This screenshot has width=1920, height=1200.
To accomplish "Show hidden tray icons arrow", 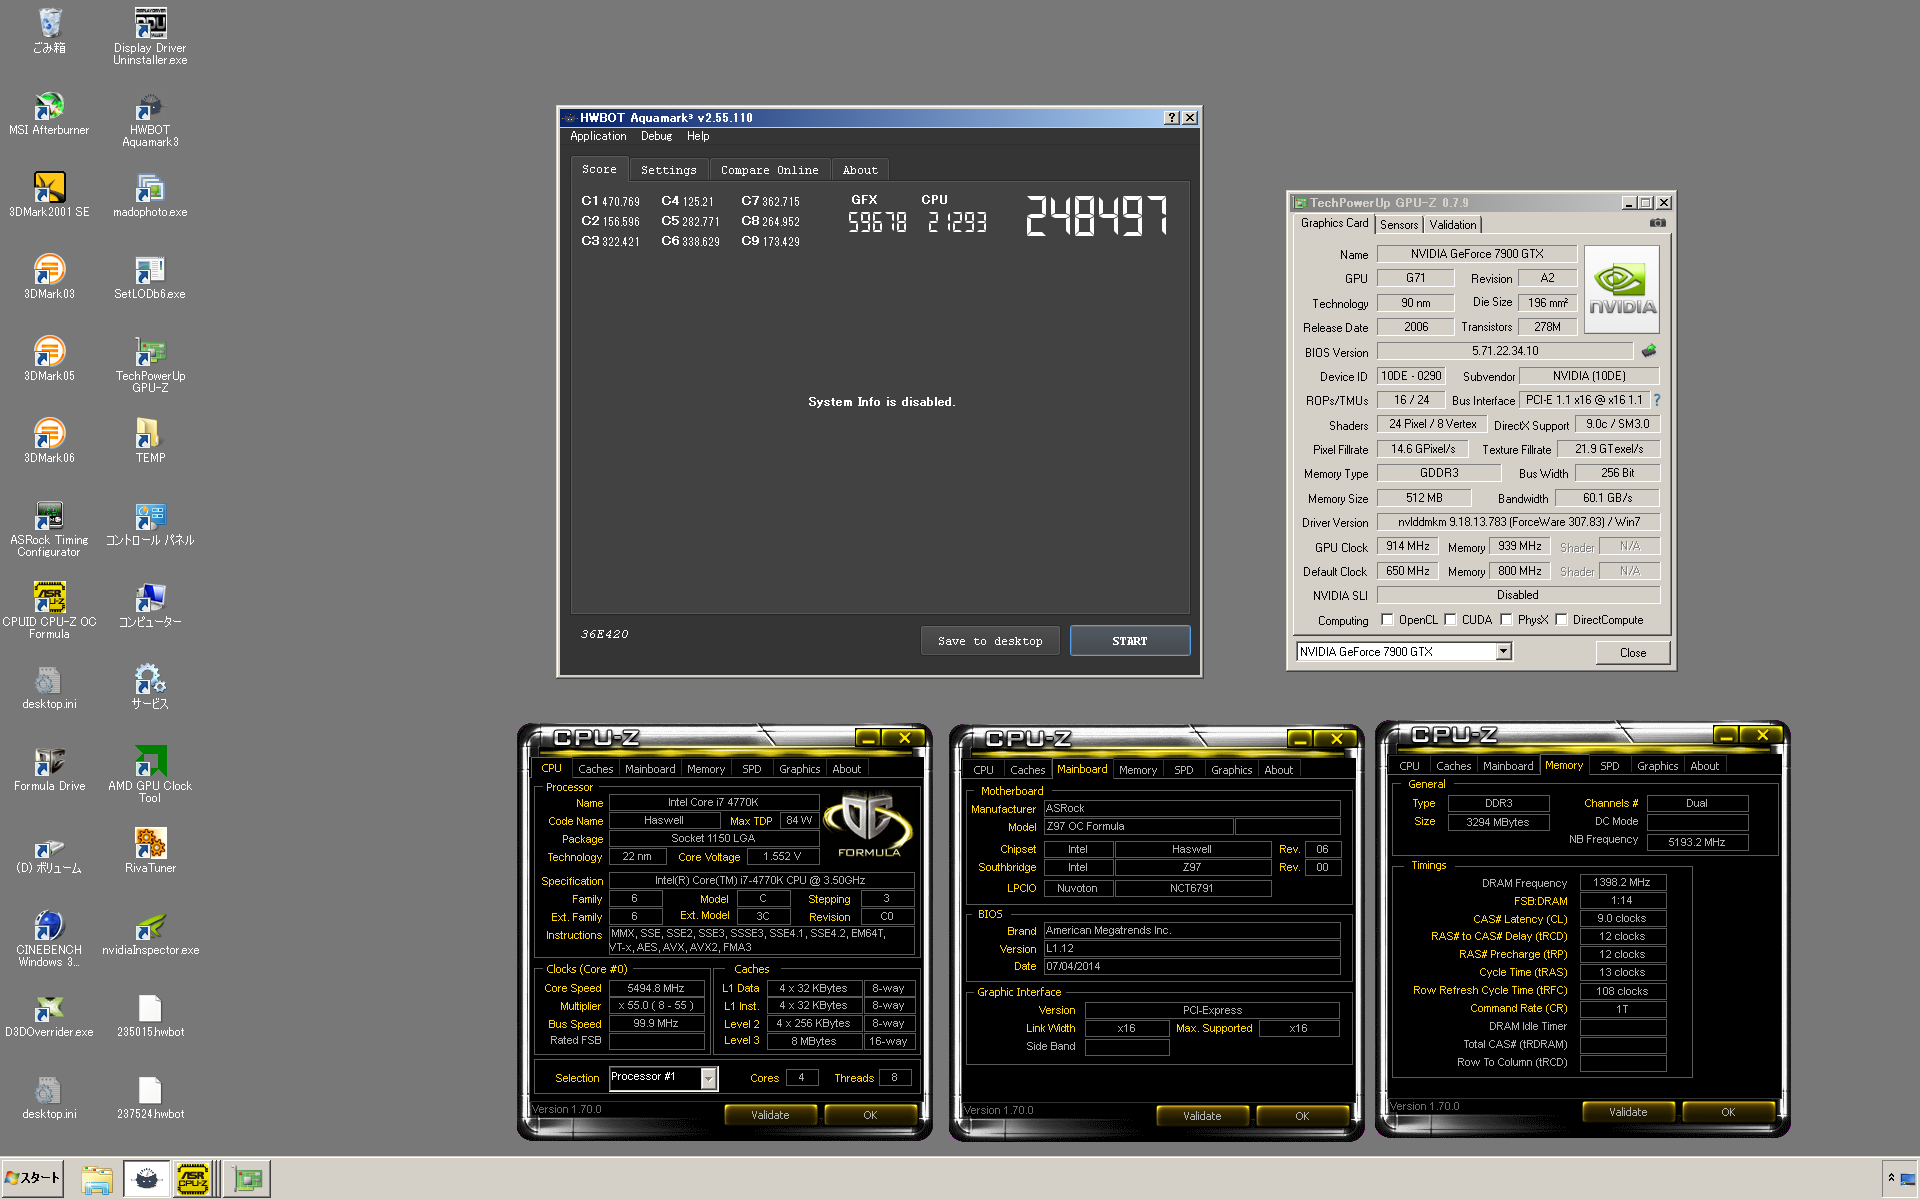I will click(1891, 1178).
